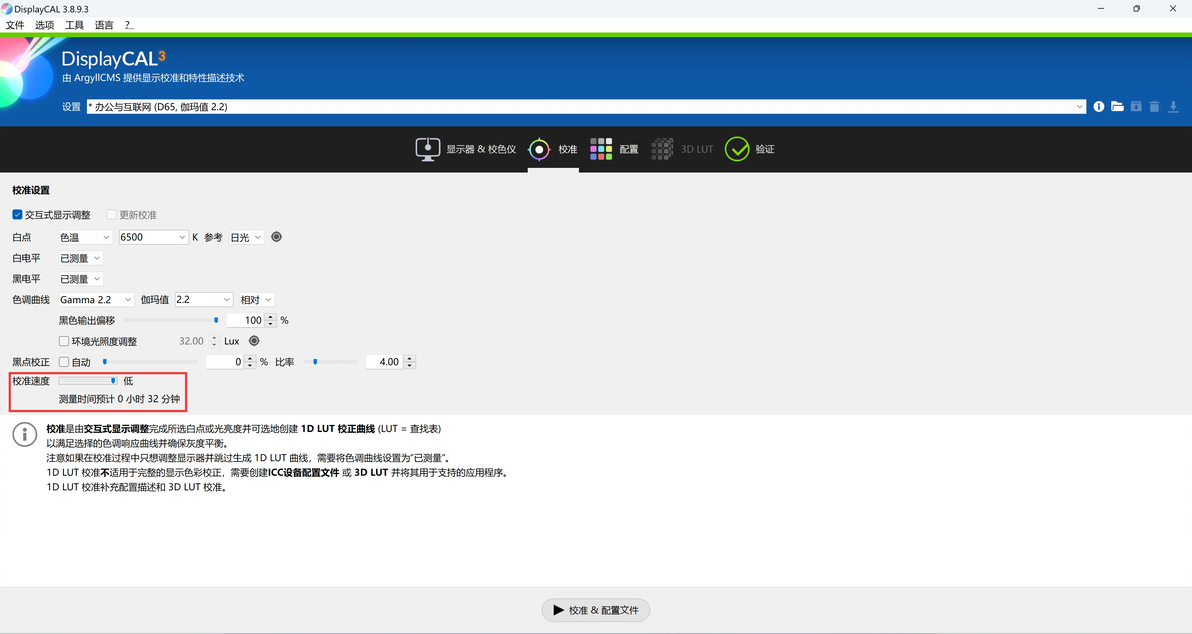Open the 文件 menu
1192x634 pixels.
click(14, 25)
